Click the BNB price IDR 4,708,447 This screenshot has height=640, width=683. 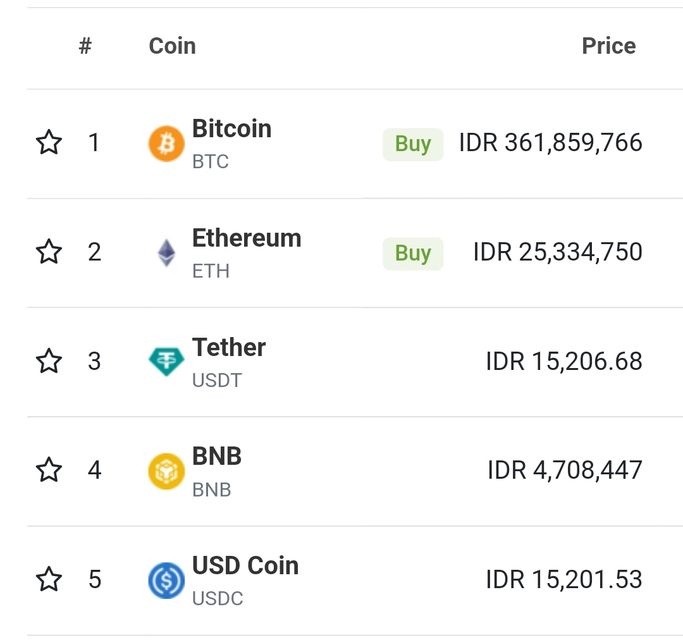tap(565, 470)
